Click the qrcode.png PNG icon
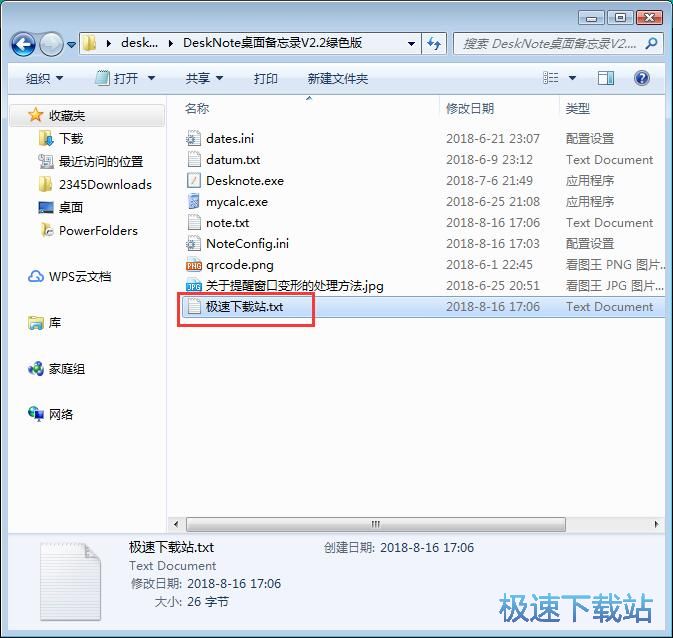The width and height of the screenshot is (673, 638). point(194,265)
